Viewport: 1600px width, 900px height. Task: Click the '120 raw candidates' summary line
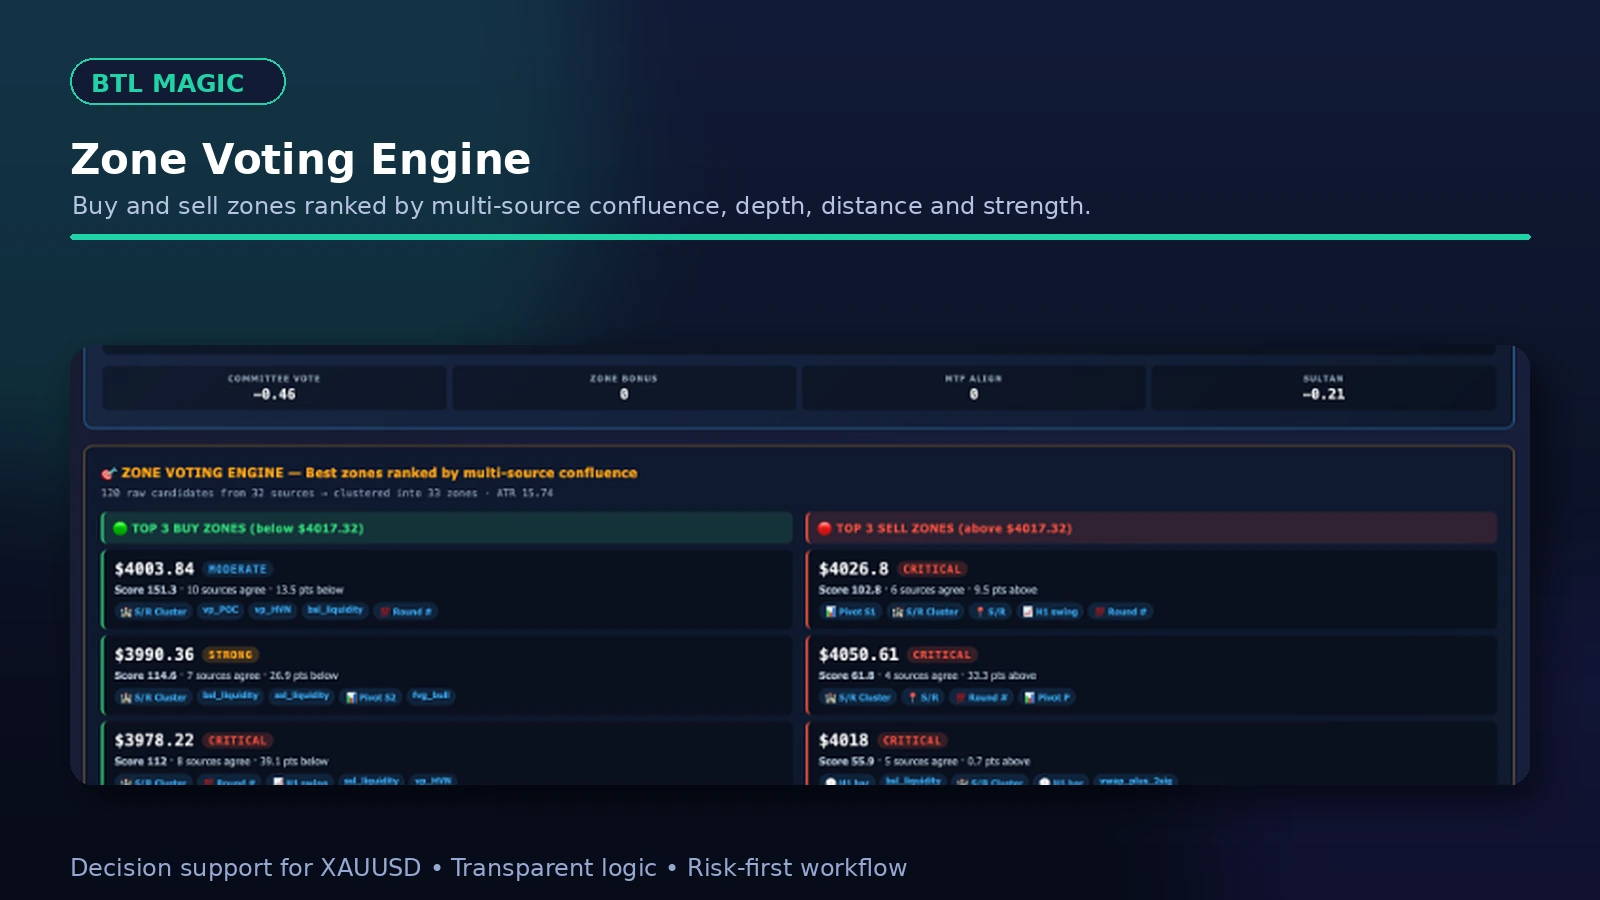click(327, 493)
